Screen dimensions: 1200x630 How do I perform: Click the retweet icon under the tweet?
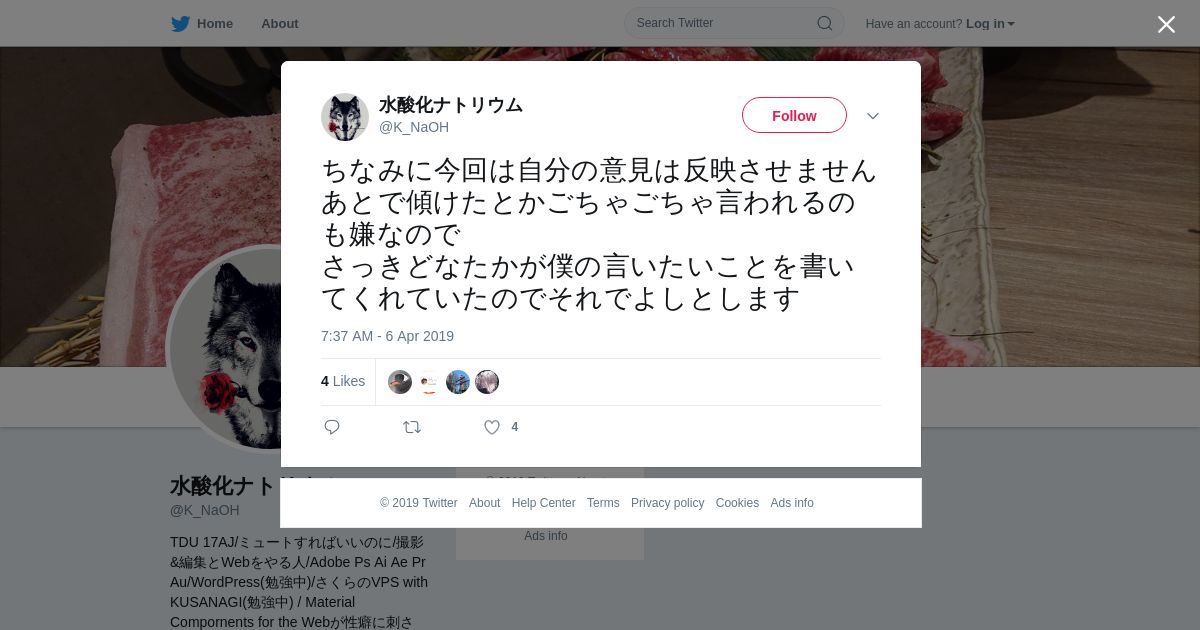click(412, 427)
